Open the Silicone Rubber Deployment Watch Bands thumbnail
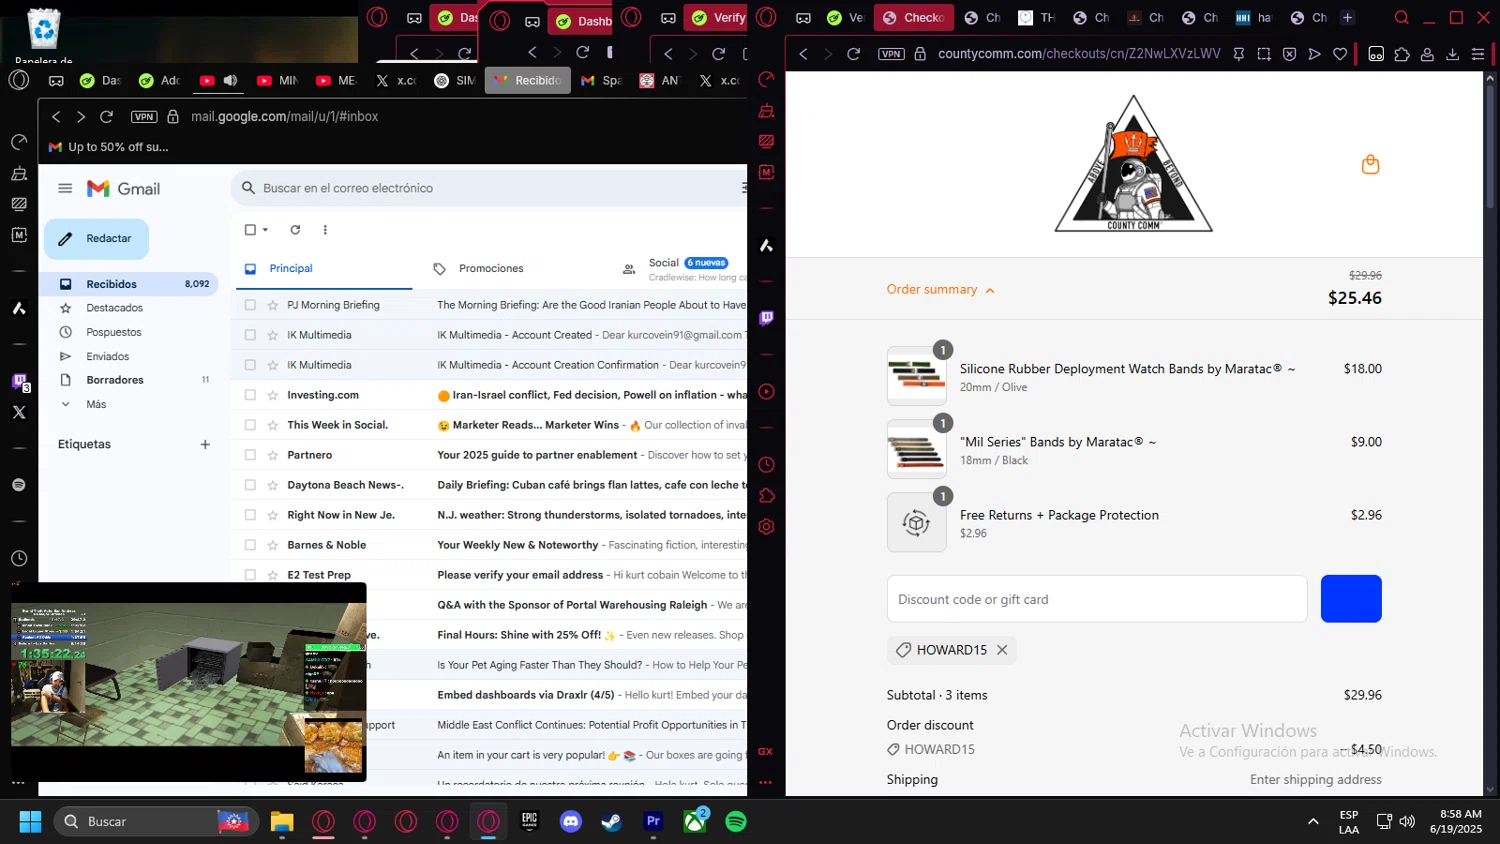Image resolution: width=1500 pixels, height=844 pixels. pyautogui.click(x=916, y=376)
